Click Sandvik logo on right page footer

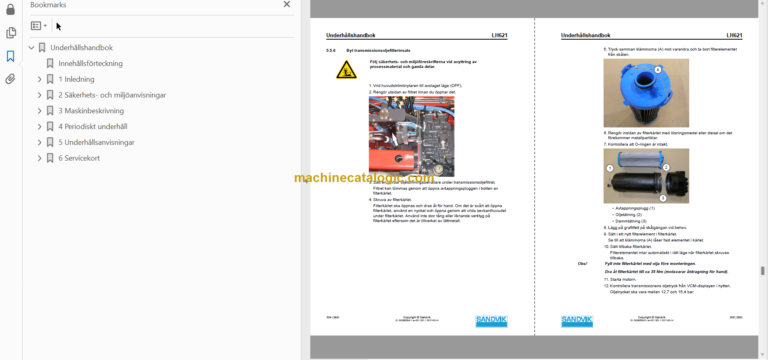point(577,321)
